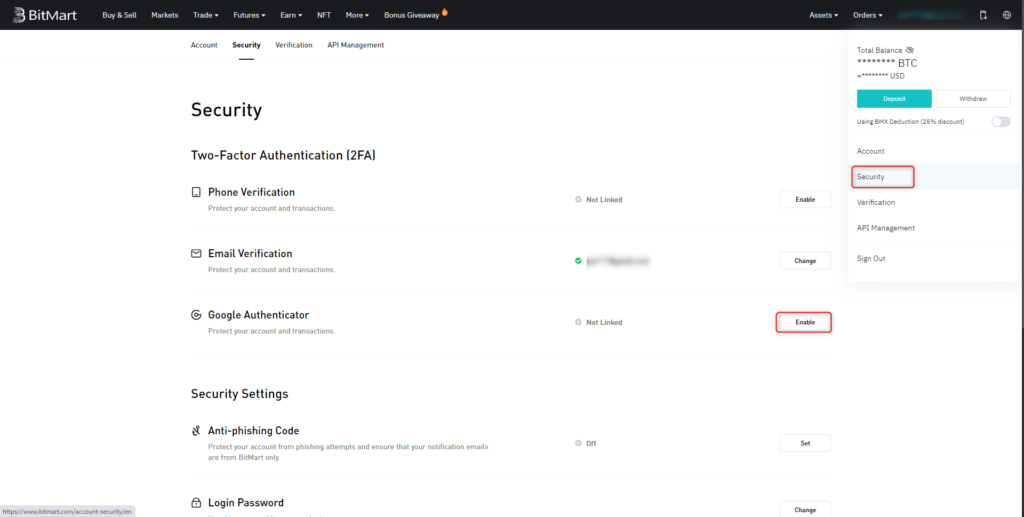
Task: Click Set for Anti-phishing Code
Action: pos(804,443)
